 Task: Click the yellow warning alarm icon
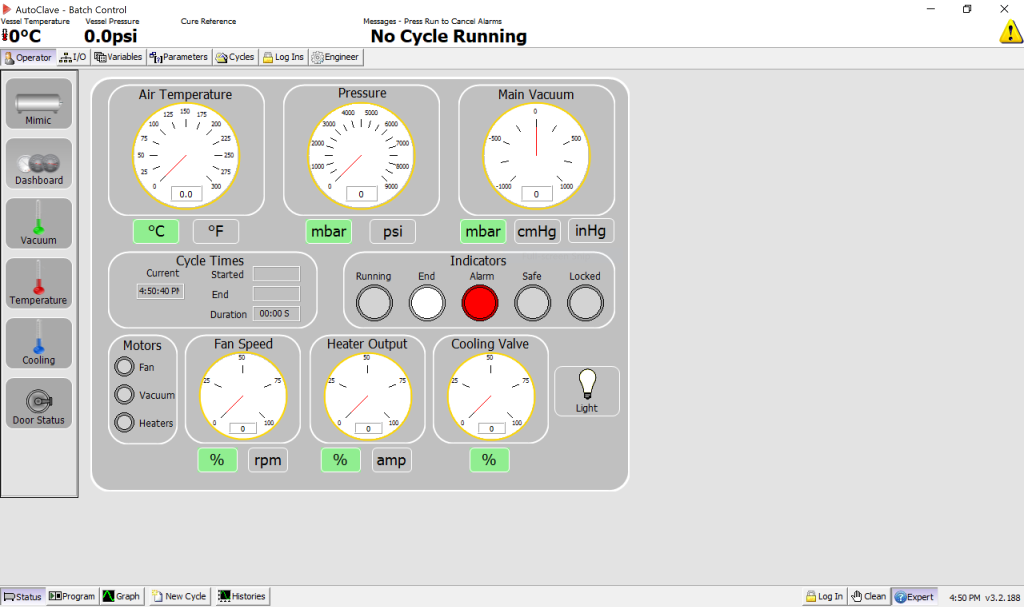point(1010,31)
